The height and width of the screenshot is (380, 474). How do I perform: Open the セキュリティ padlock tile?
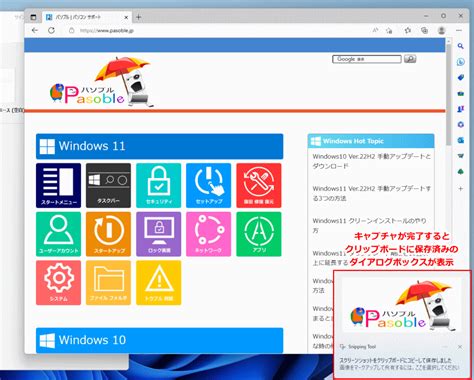(x=159, y=185)
